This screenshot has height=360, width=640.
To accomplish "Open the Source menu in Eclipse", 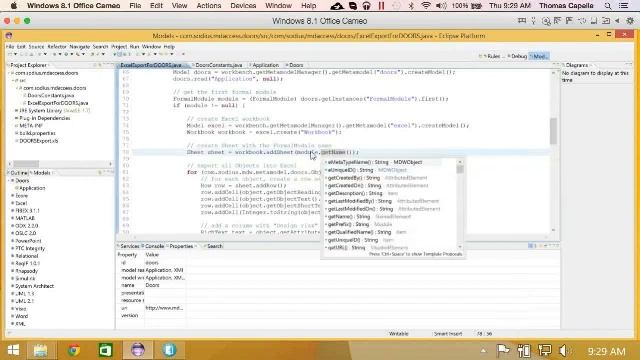I will [x=36, y=47].
